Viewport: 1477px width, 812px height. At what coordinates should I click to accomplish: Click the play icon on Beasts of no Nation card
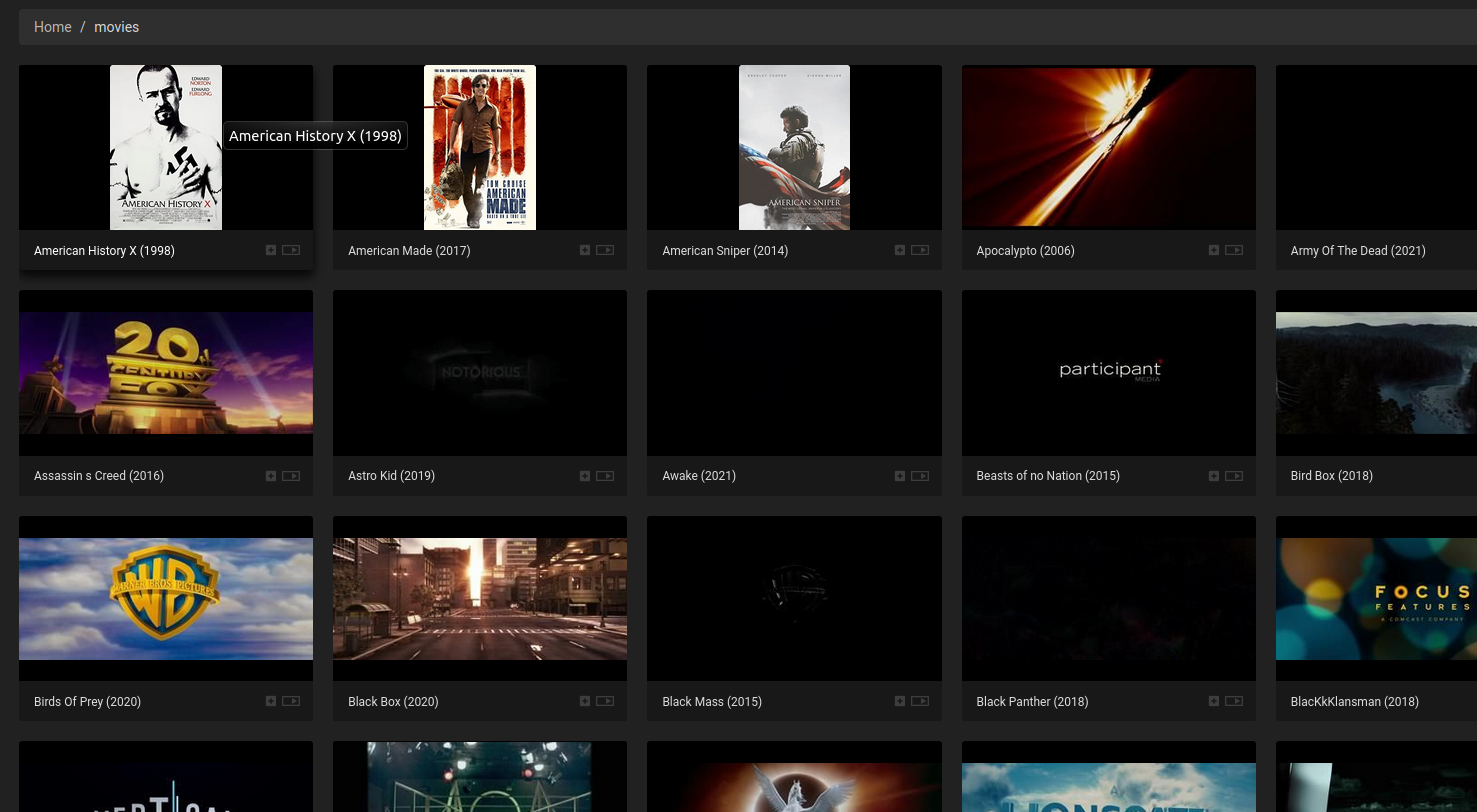[1234, 476]
